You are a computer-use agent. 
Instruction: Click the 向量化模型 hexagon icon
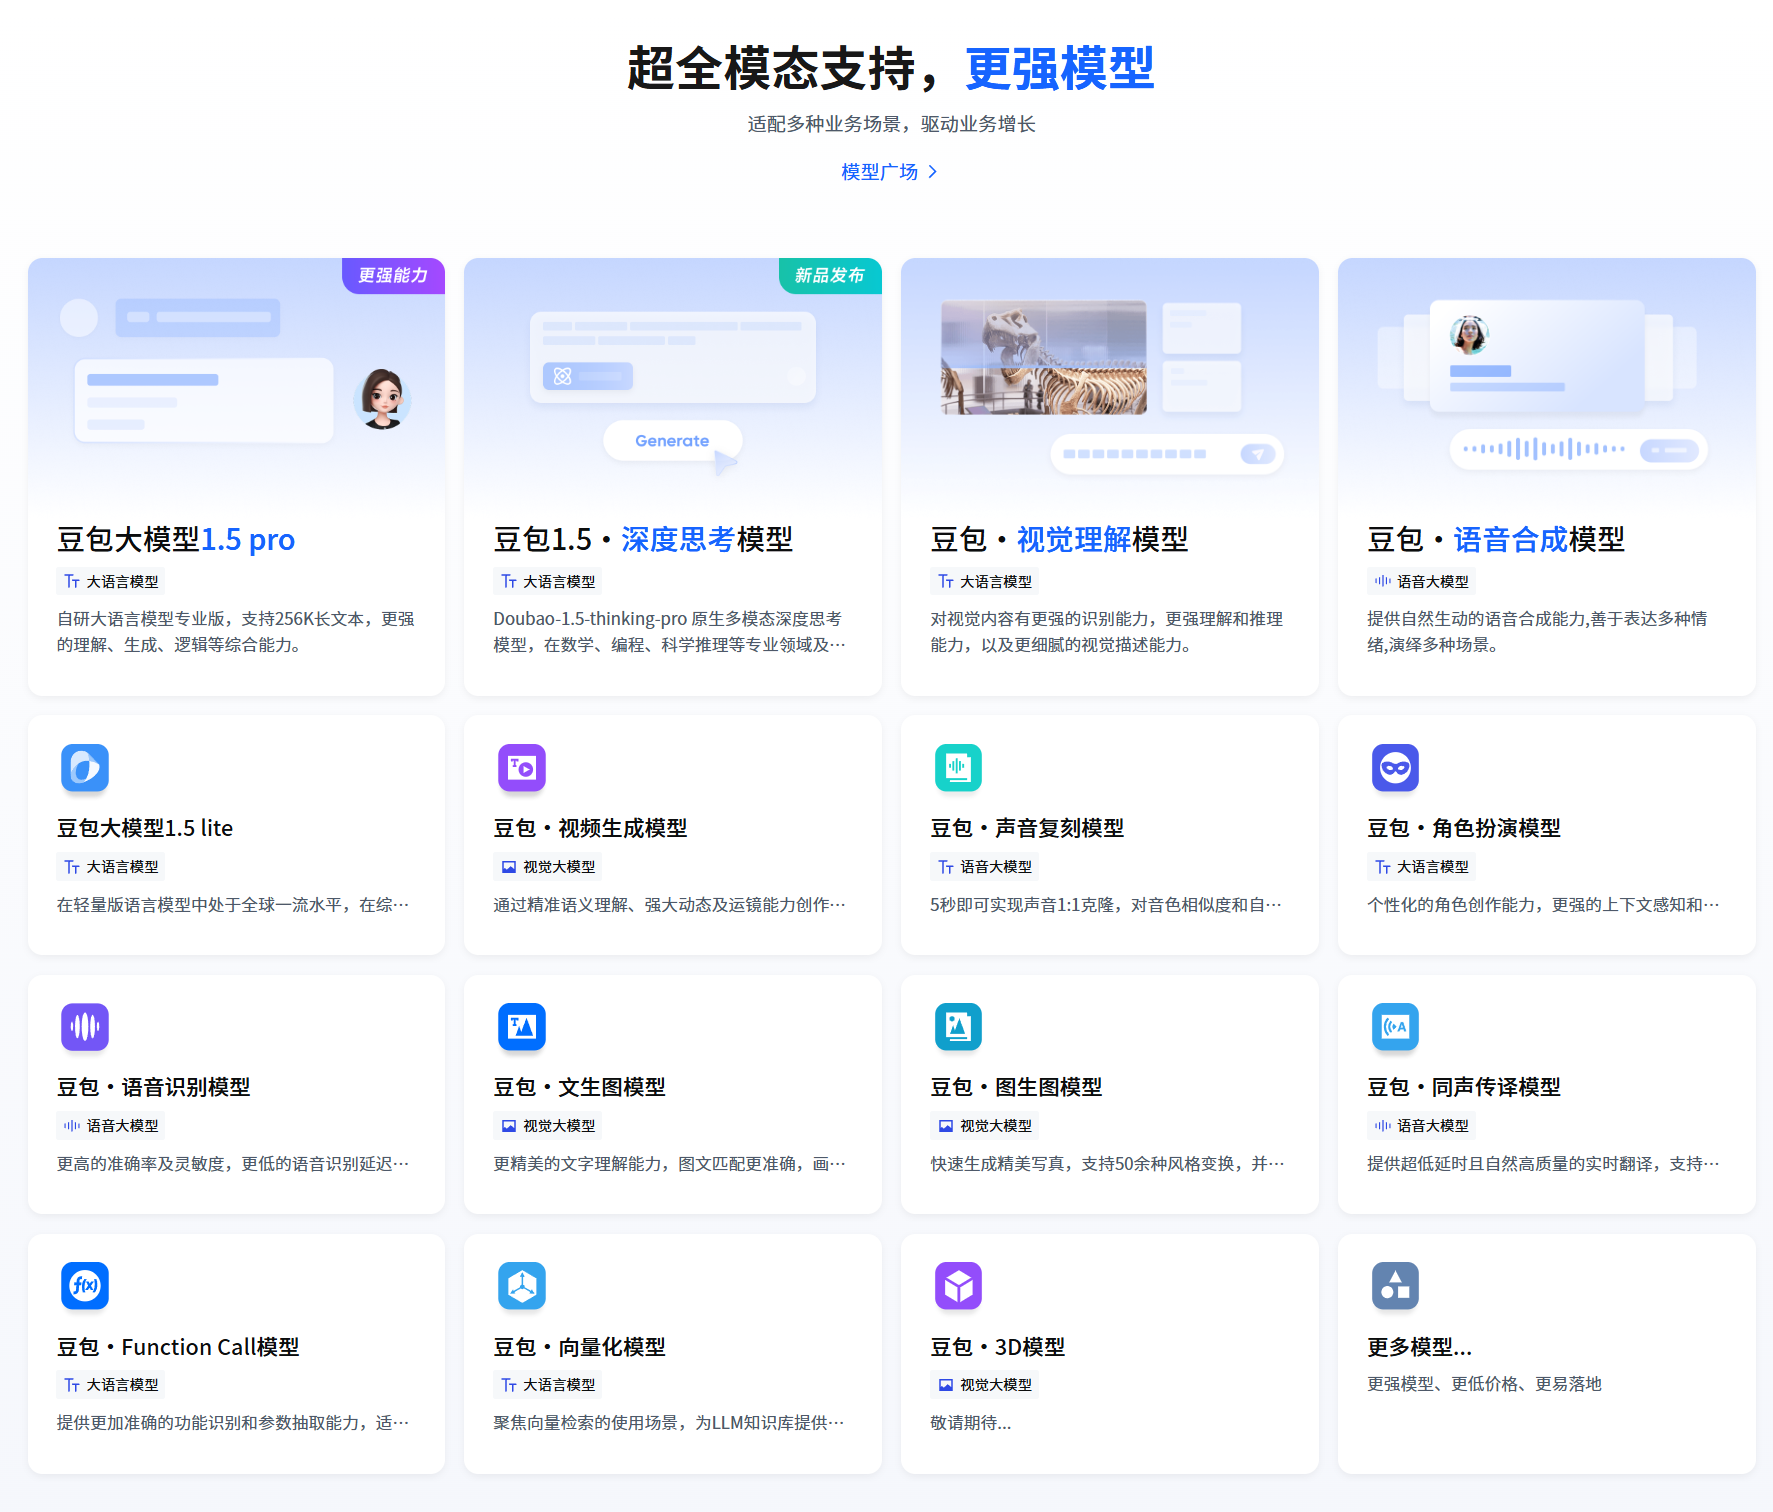522,1286
